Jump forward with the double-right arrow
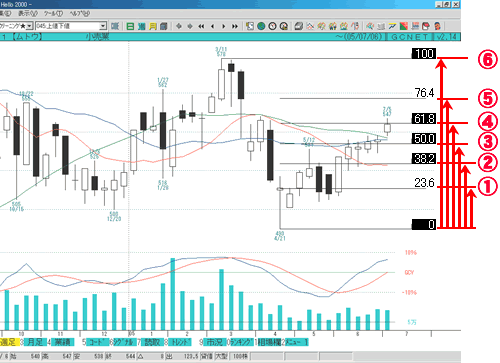This screenshot has width=500, height=363. point(235,26)
